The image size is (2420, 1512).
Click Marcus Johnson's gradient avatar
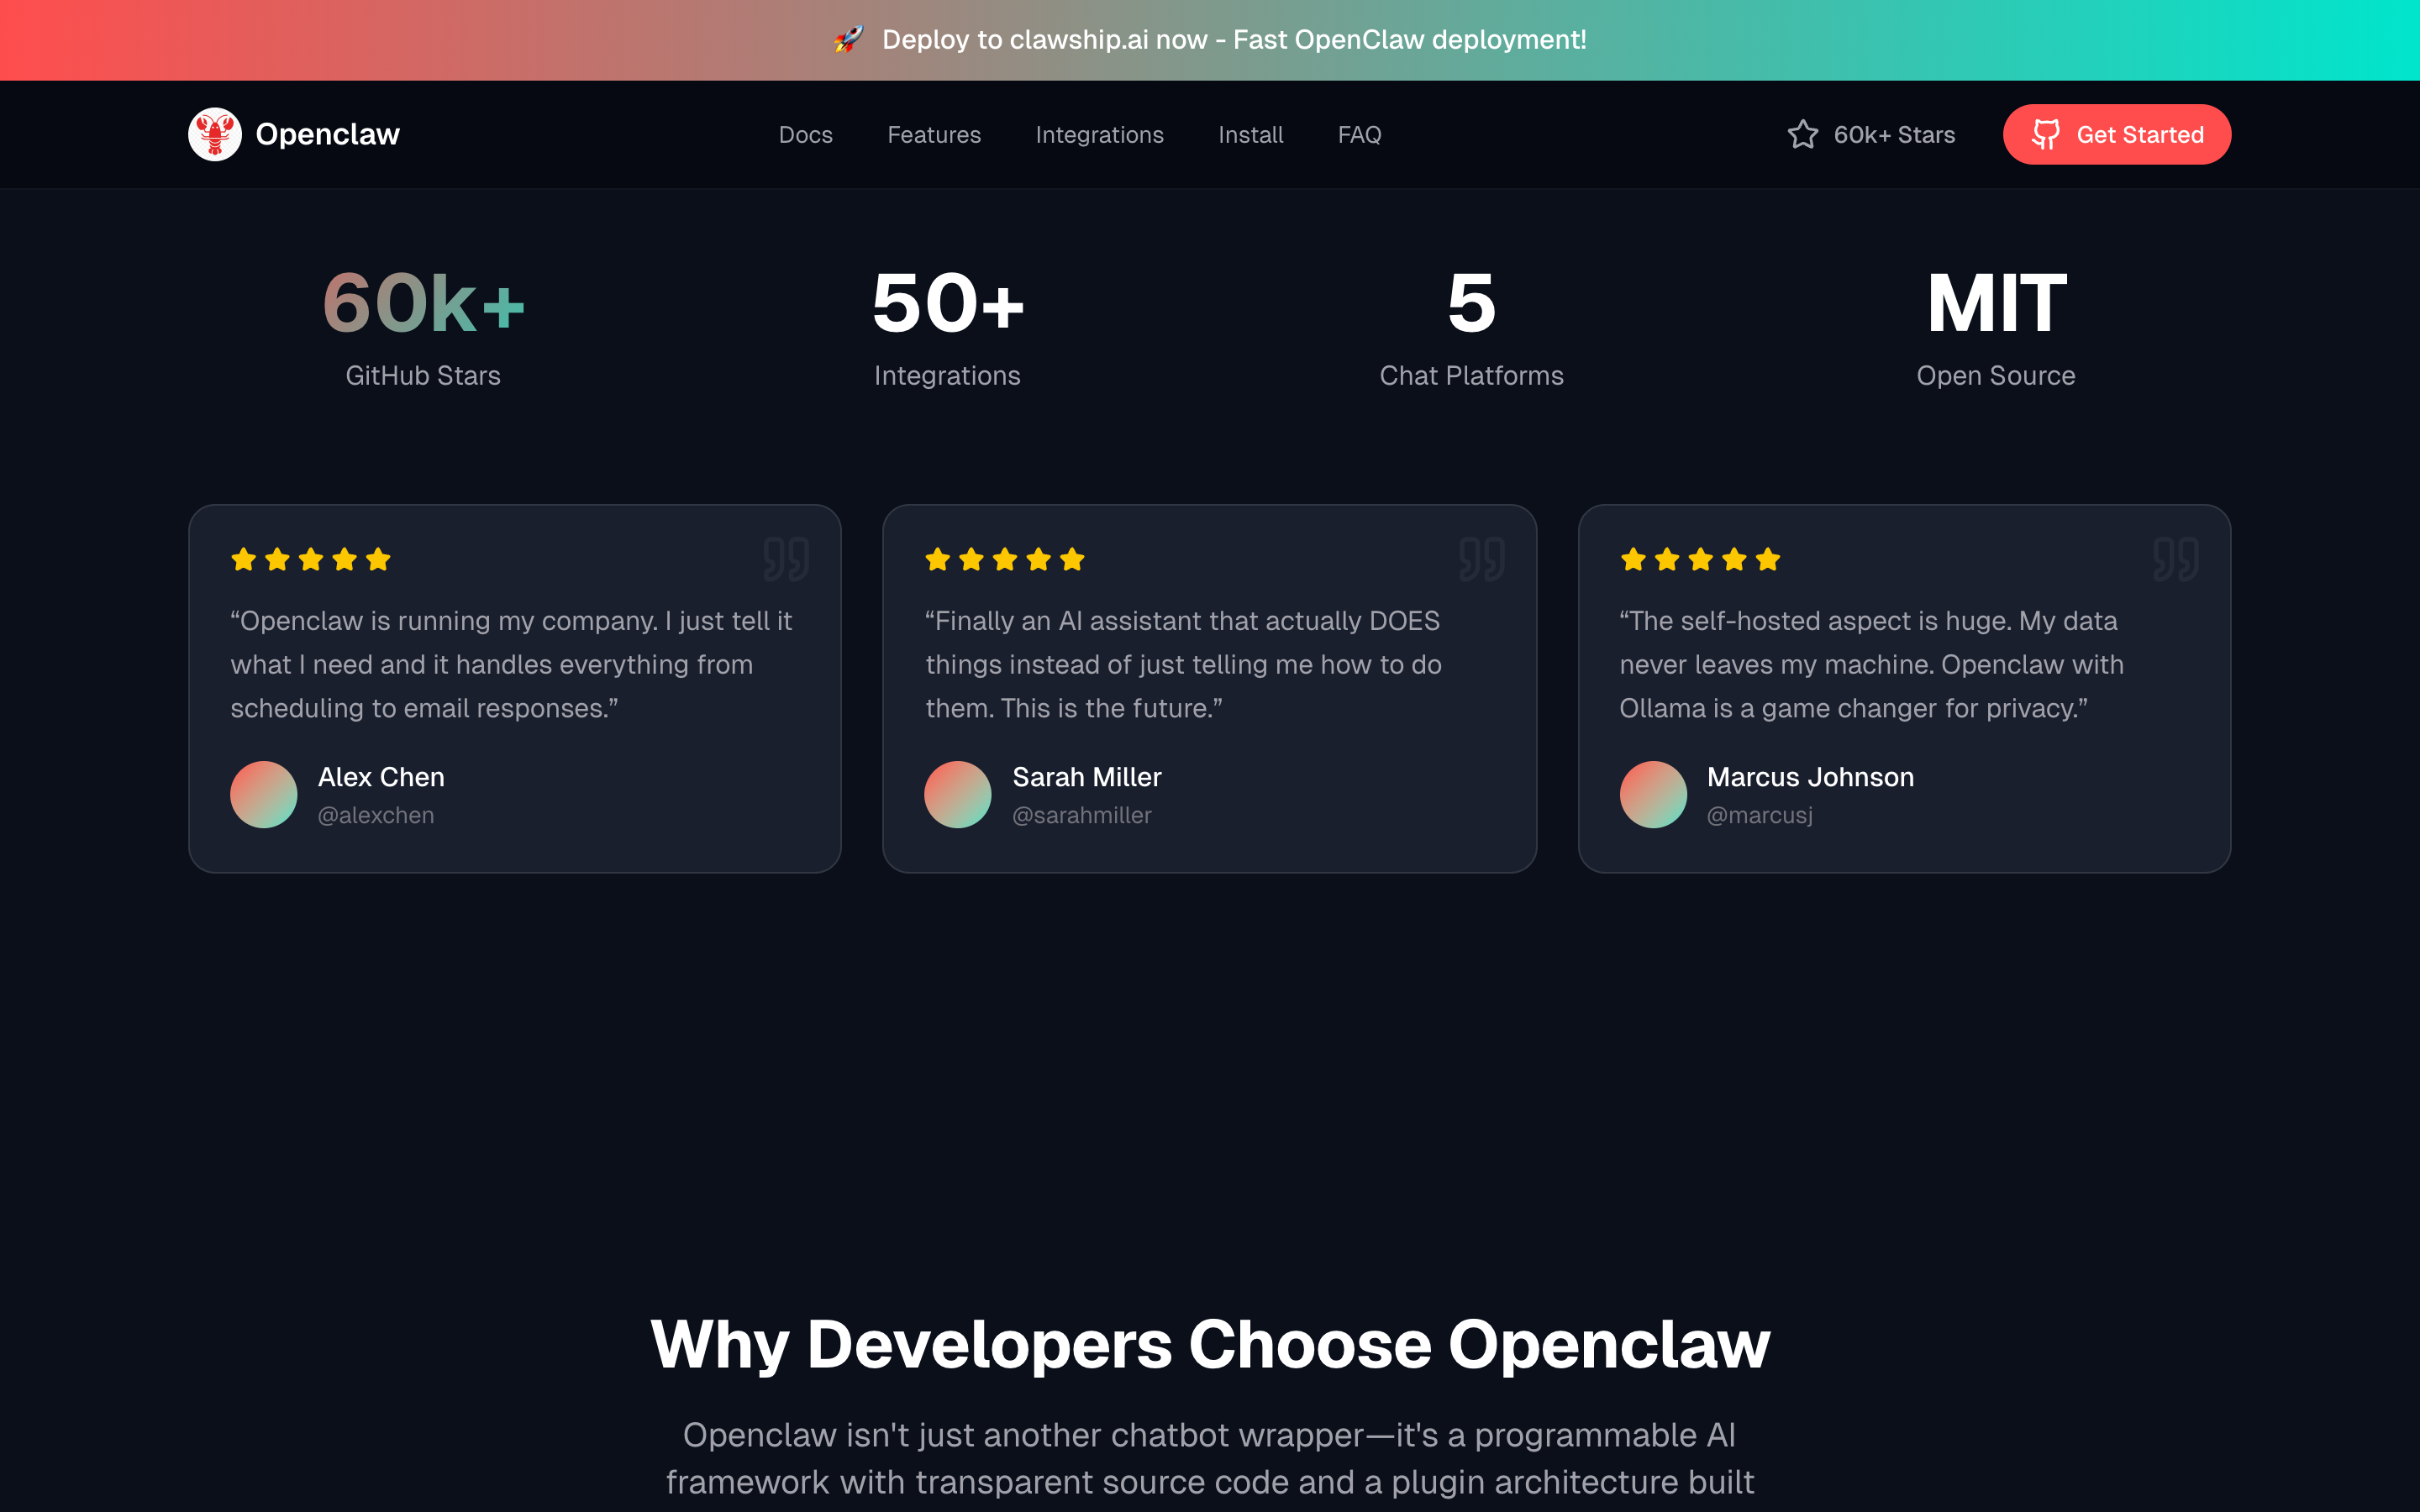click(x=1653, y=794)
